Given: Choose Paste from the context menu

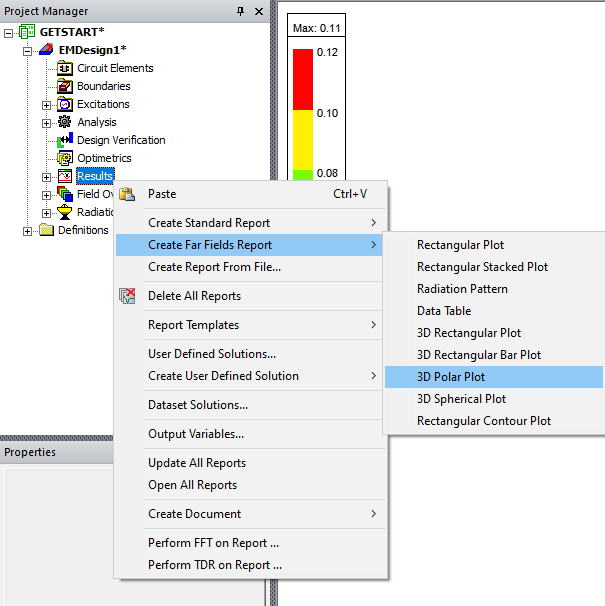Looking at the screenshot, I should [x=251, y=194].
